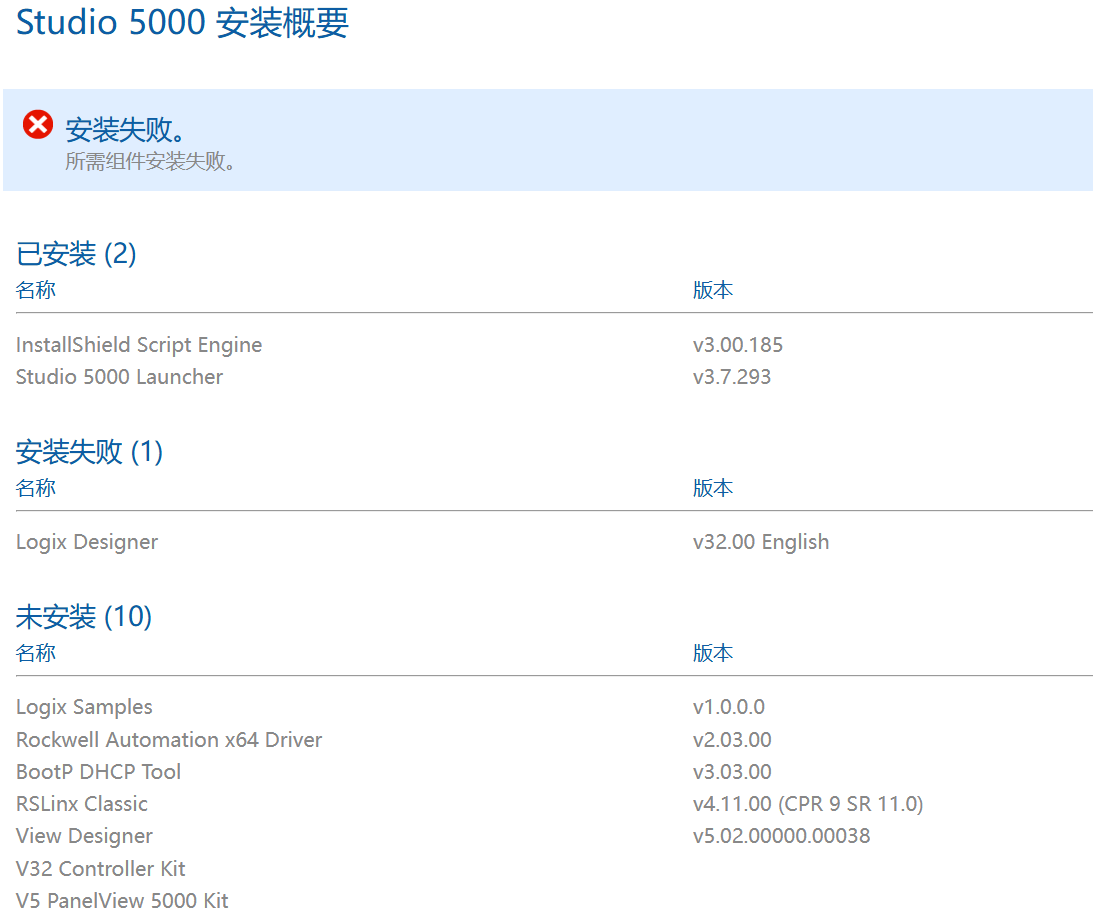
Task: Click the RSLinx Classic entry
Action: (82, 804)
